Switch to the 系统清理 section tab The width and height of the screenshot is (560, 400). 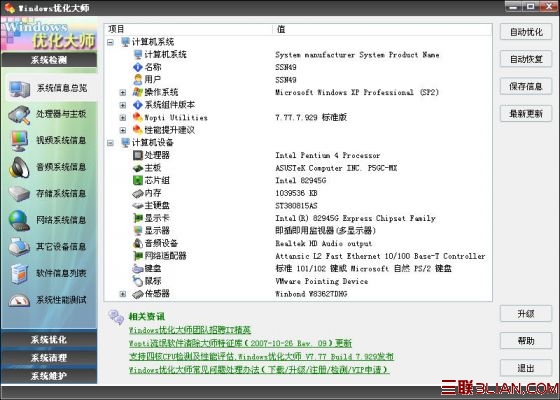coord(49,358)
